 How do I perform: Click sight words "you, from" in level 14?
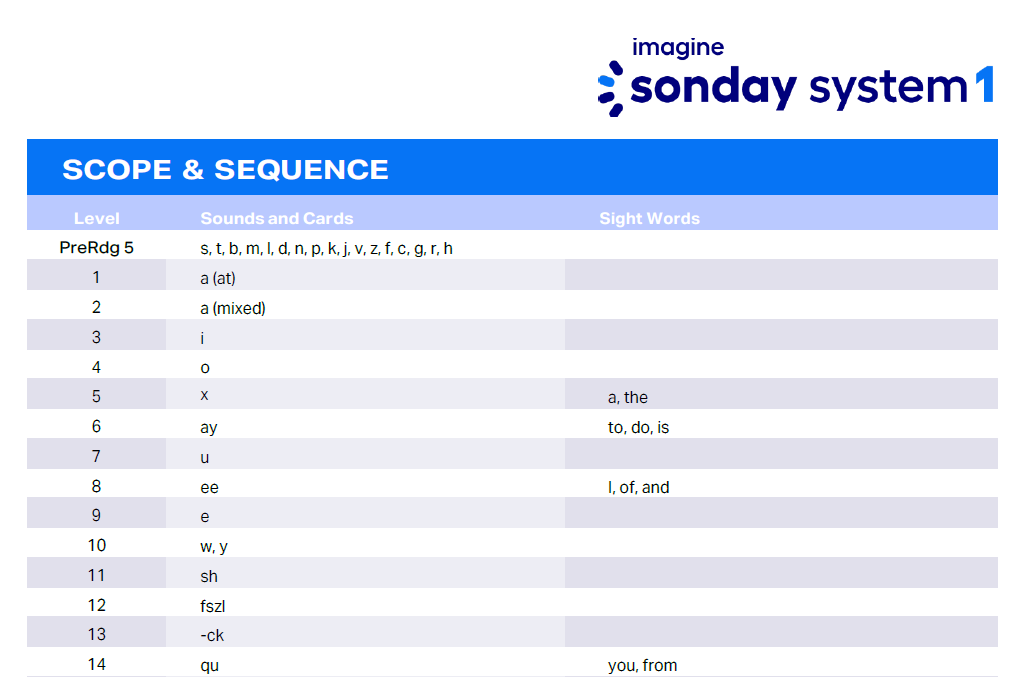coord(642,665)
